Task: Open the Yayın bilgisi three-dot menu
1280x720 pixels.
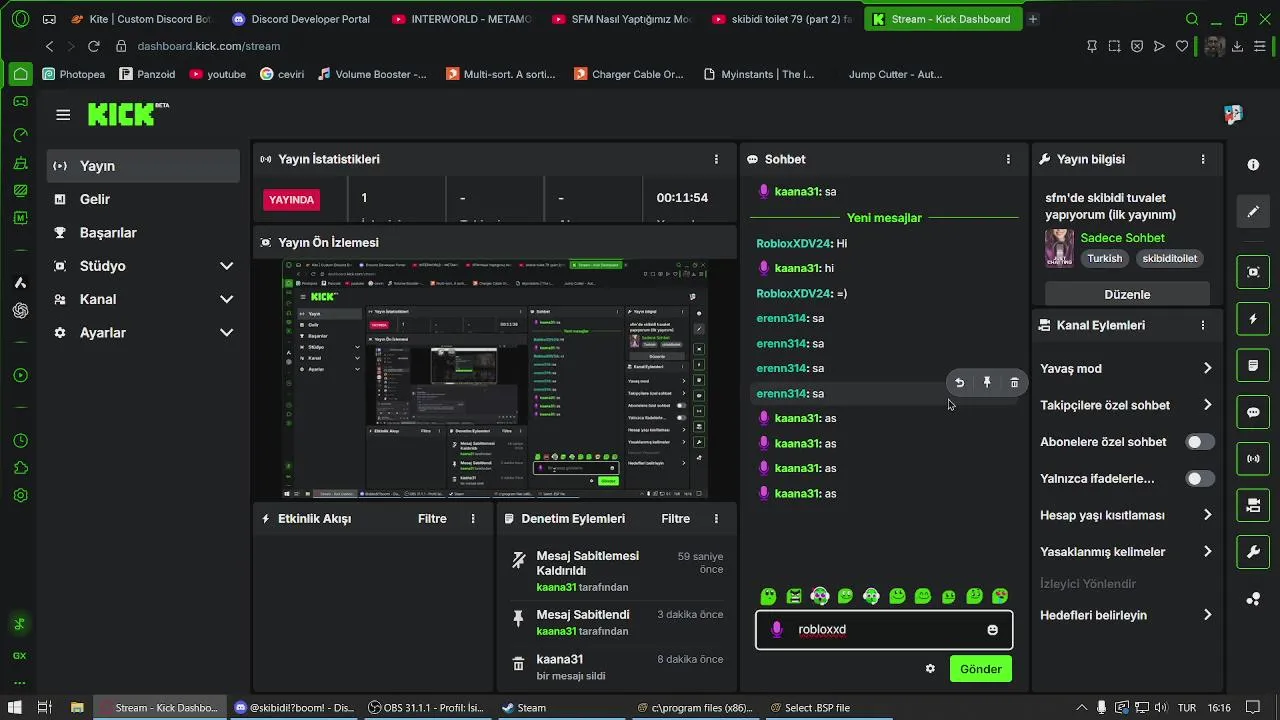Action: click(1203, 159)
